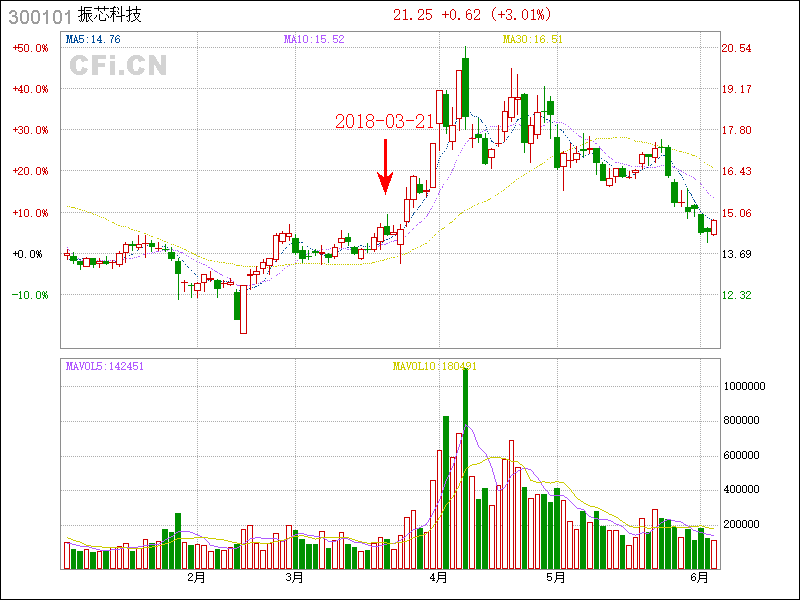Click the red arrow marking 2018-03-21
This screenshot has height=600, width=800.
(385, 168)
